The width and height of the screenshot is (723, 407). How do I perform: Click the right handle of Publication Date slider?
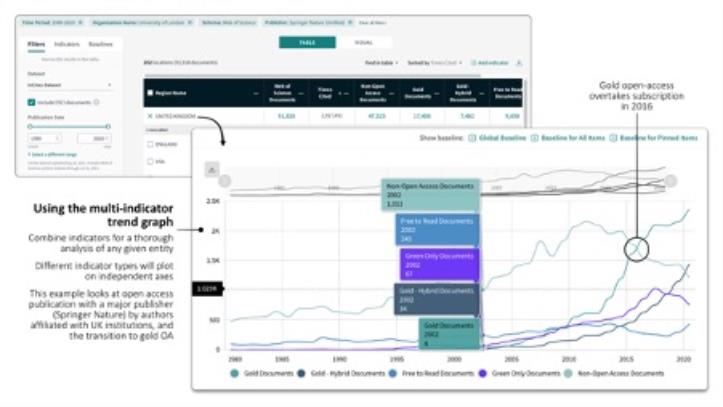tap(108, 126)
